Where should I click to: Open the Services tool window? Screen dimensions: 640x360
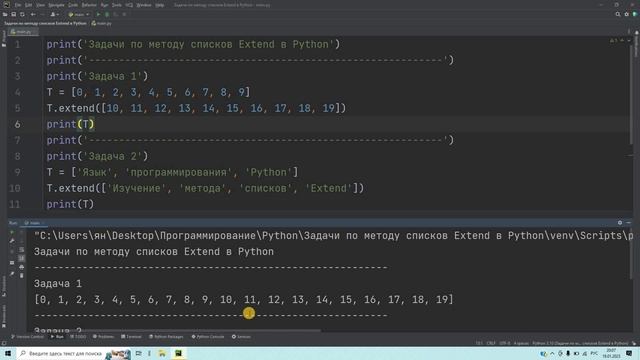tap(241, 337)
